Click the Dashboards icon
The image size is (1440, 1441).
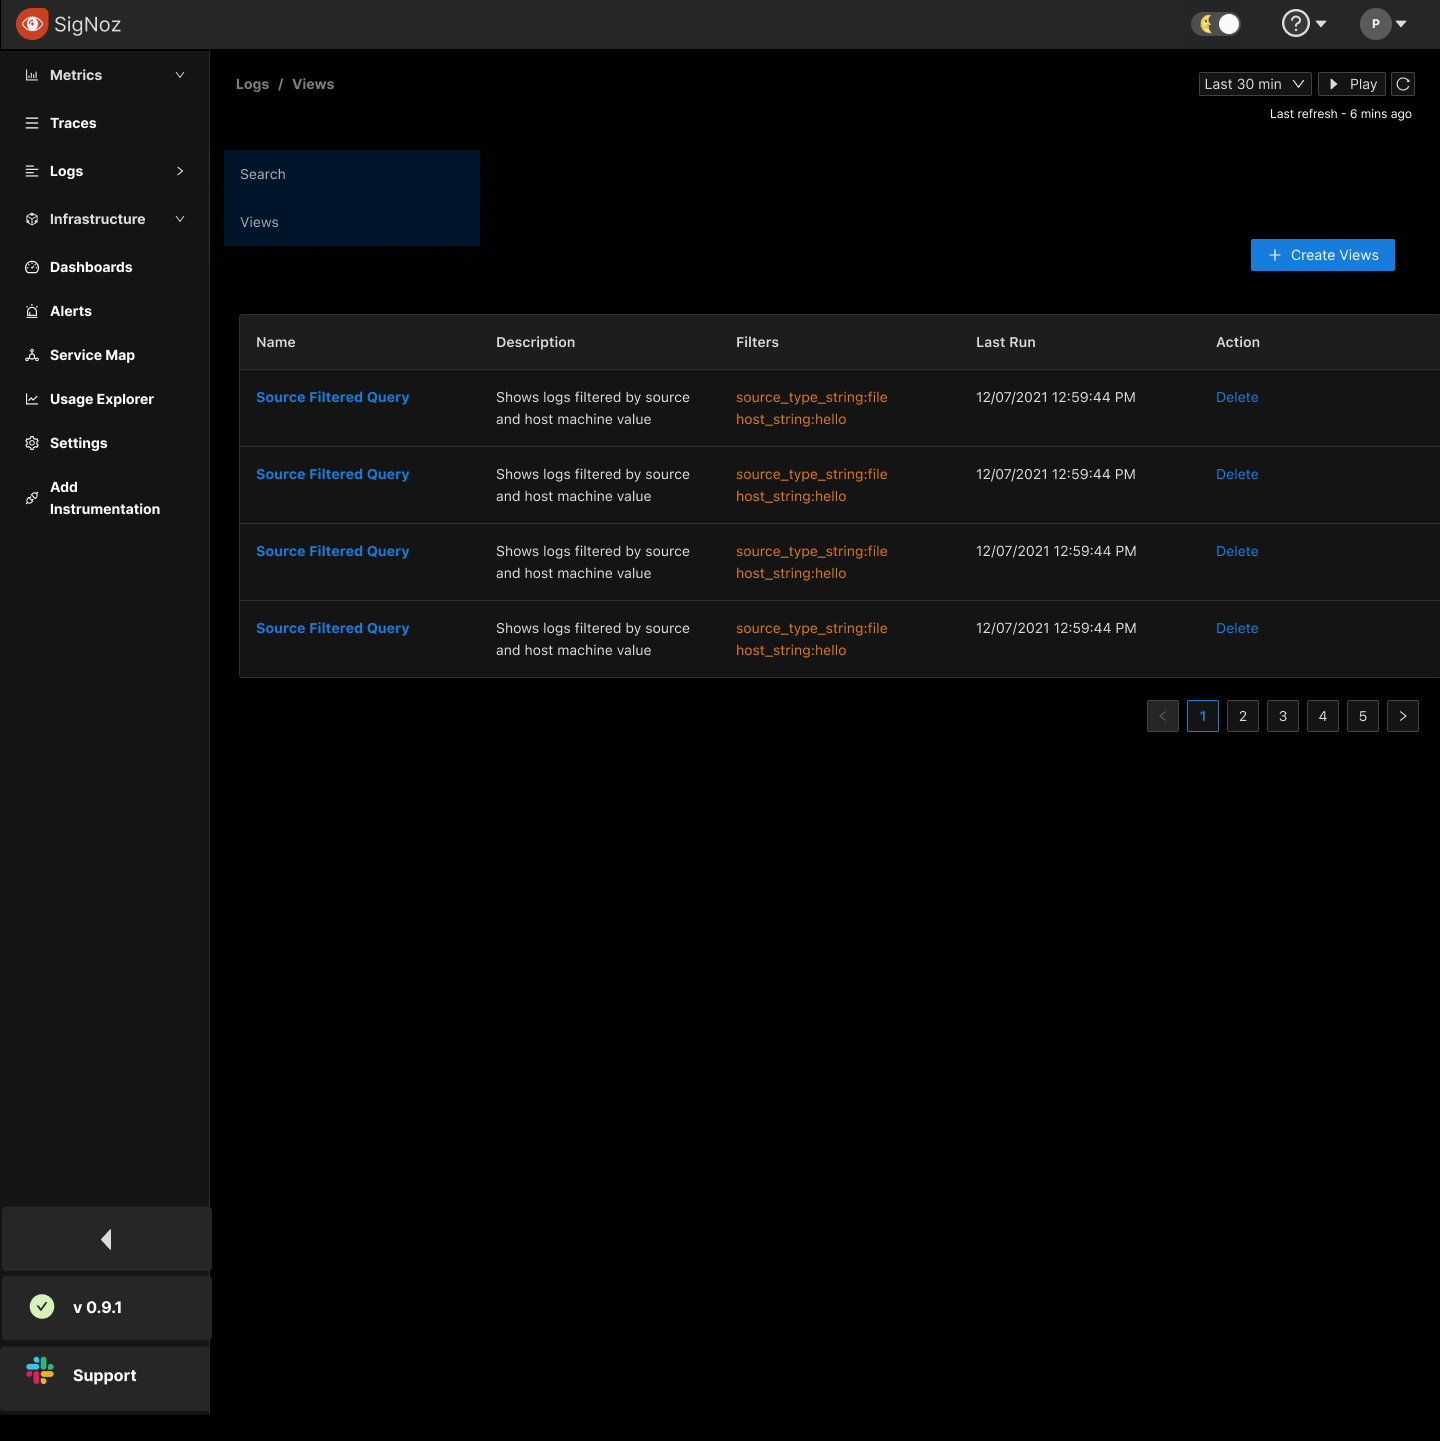(32, 267)
